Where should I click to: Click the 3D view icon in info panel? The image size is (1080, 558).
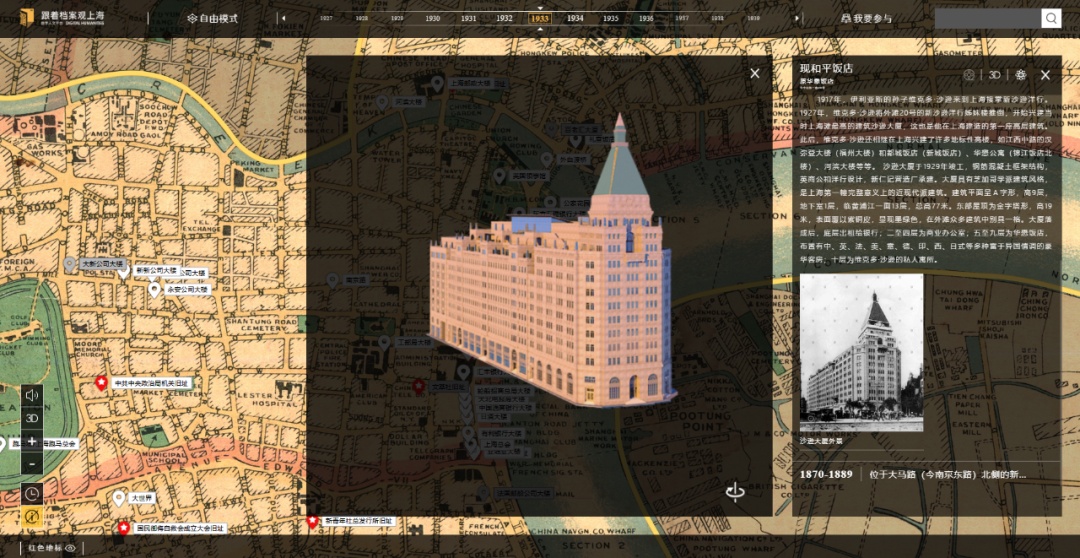pyautogui.click(x=995, y=75)
